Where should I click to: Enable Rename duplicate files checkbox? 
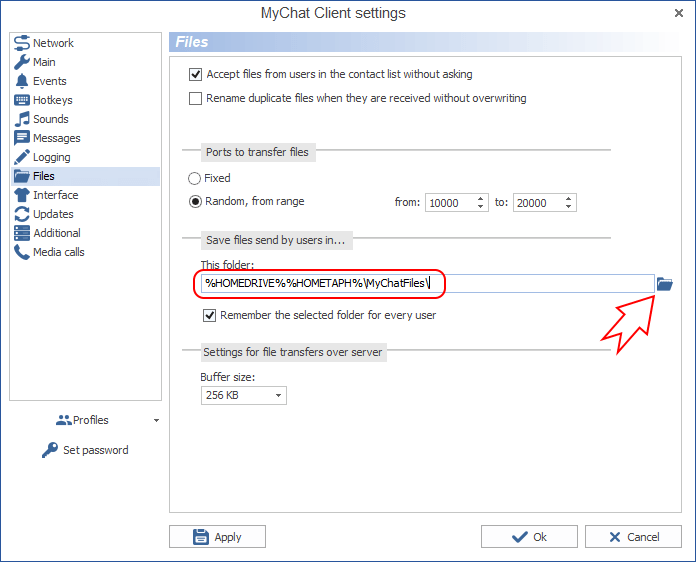coord(195,98)
